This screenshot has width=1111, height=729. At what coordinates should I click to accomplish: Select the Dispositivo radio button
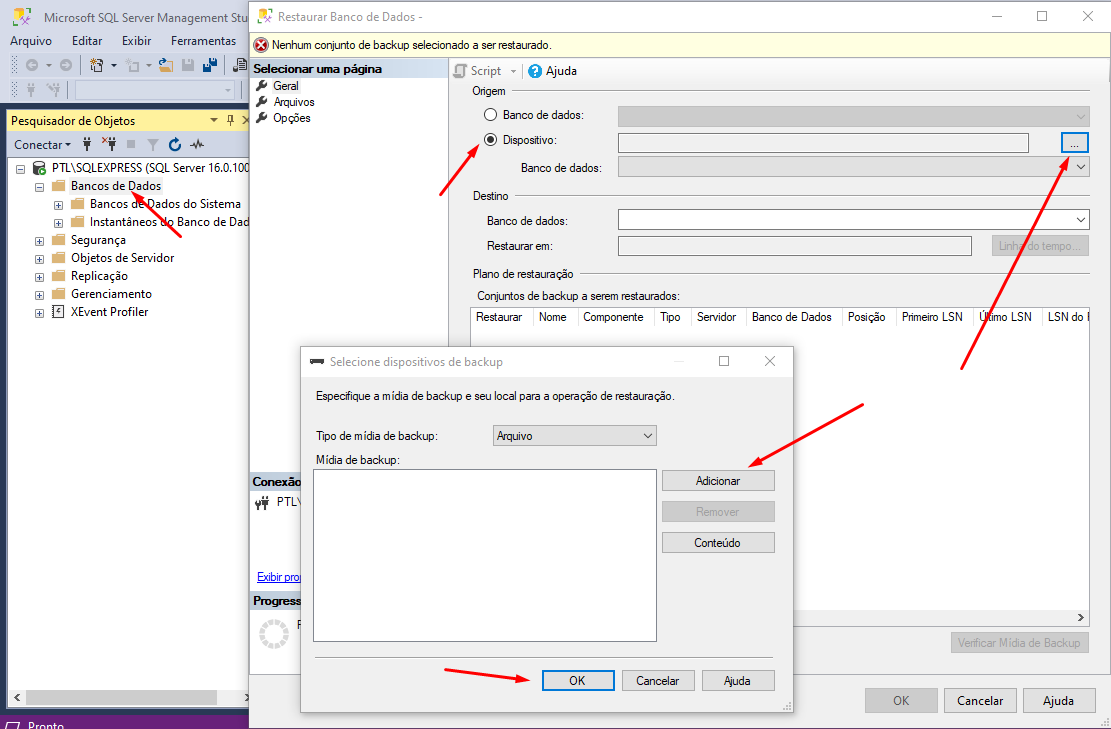point(490,140)
